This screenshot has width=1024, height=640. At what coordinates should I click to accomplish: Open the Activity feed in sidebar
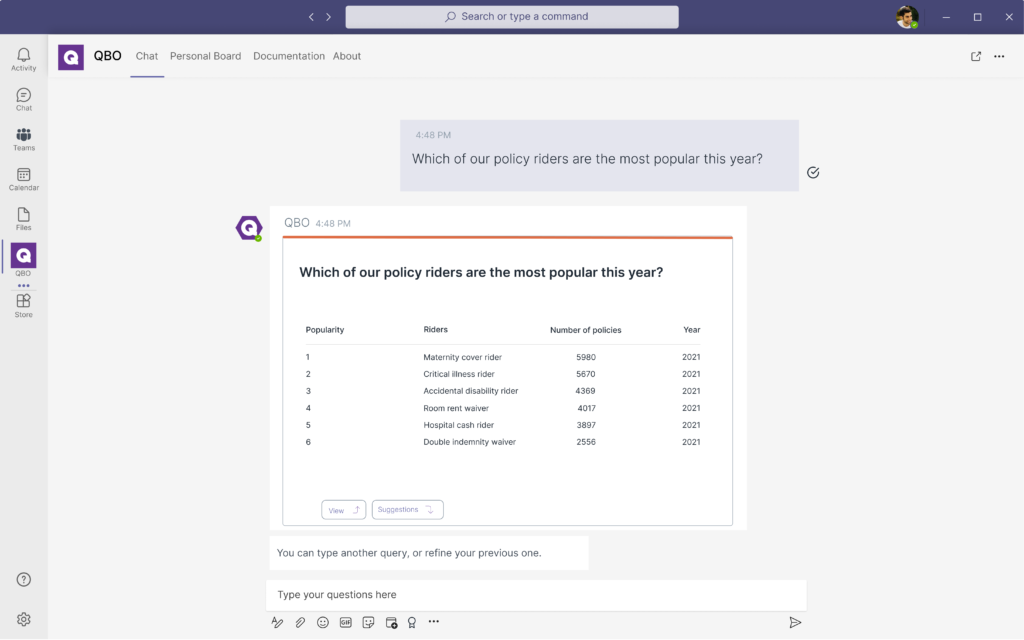(x=23, y=59)
